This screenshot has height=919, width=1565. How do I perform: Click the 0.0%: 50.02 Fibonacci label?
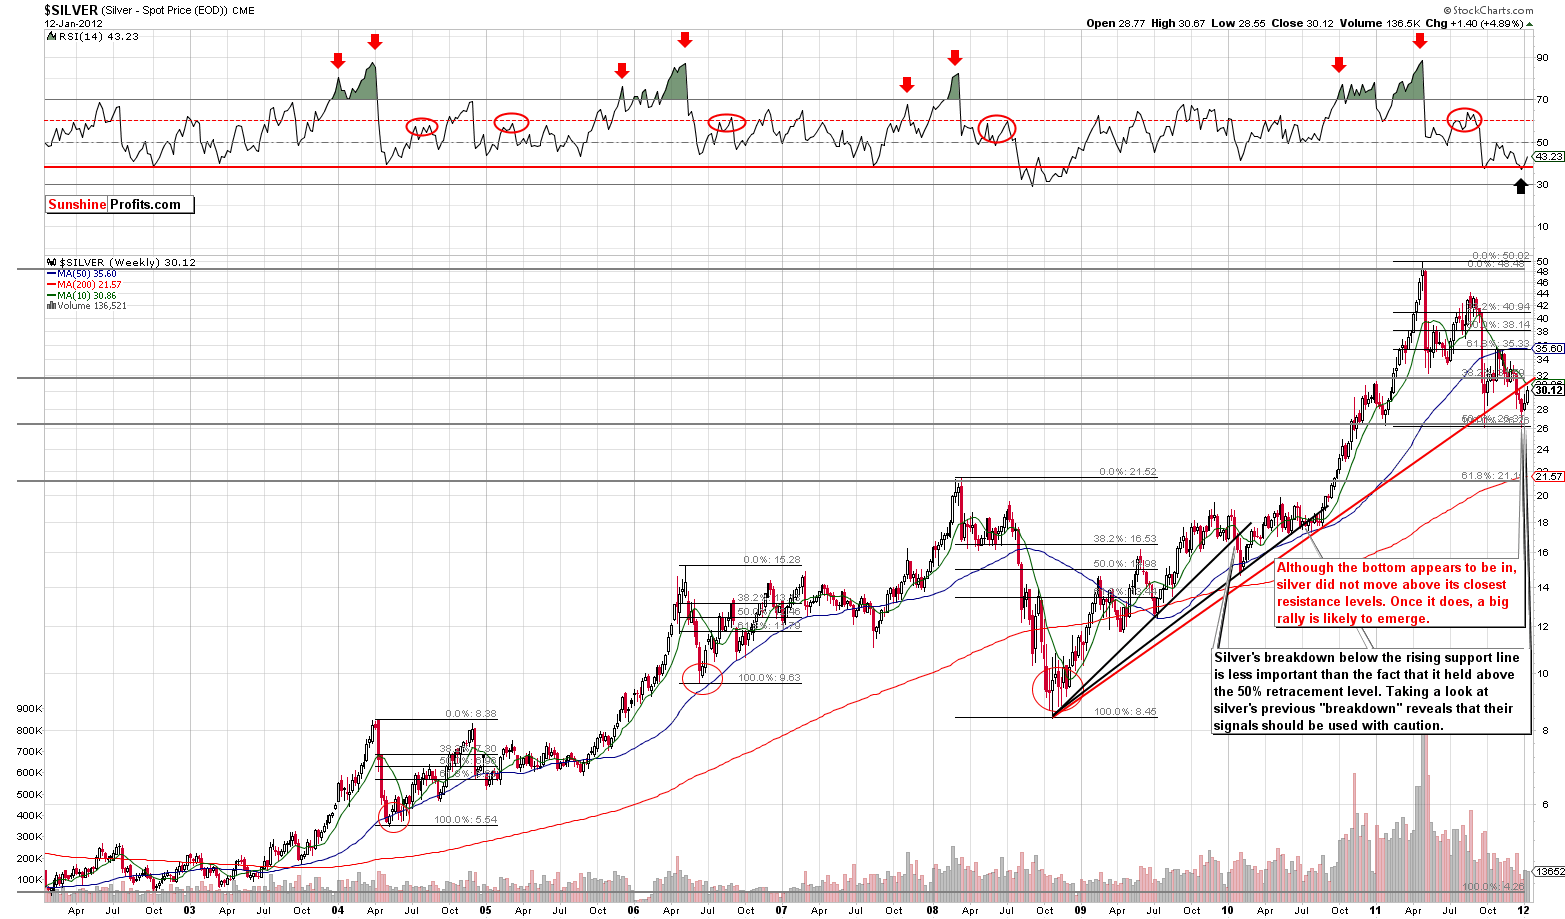(1500, 256)
